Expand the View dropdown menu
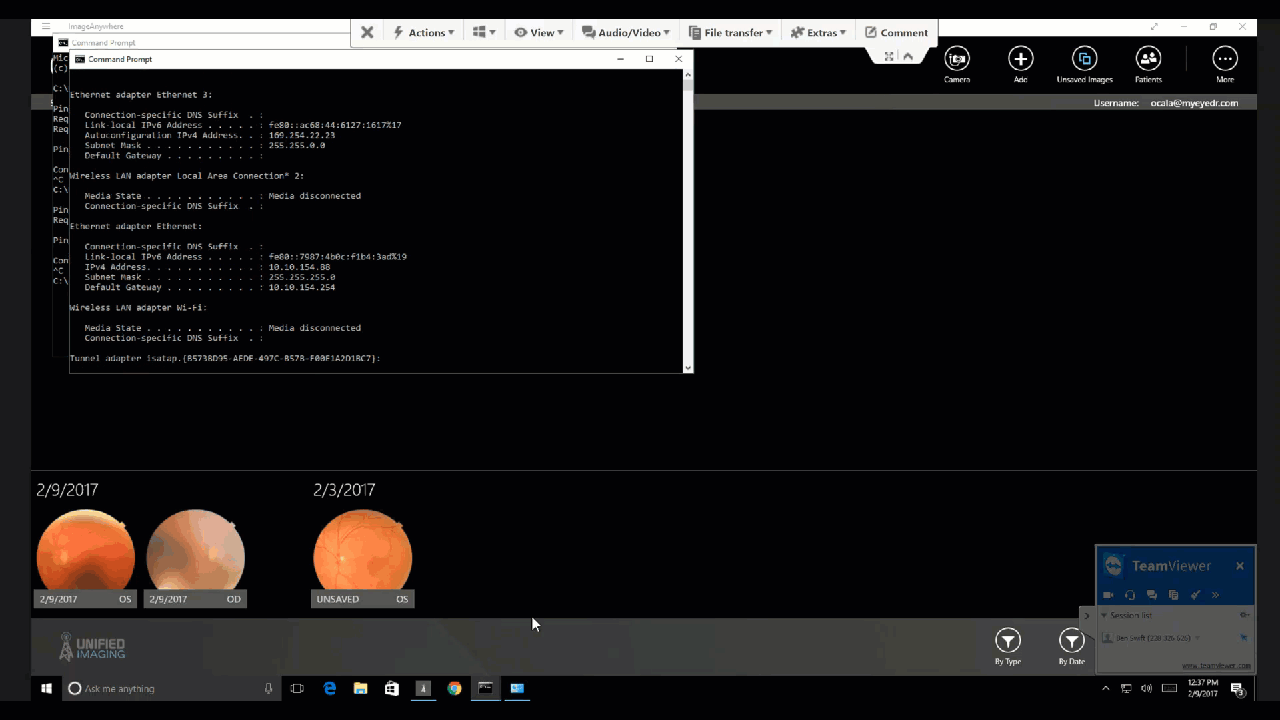Viewport: 1280px width, 720px height. coord(539,32)
